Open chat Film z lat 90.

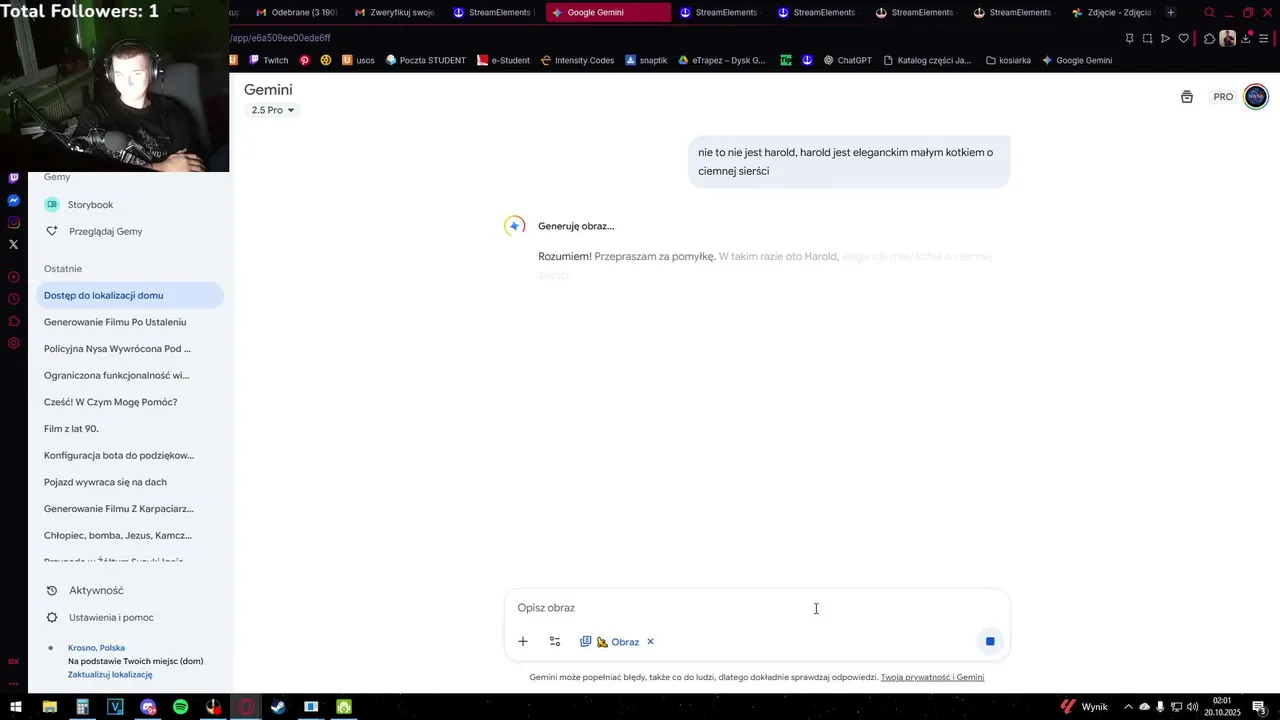71,429
